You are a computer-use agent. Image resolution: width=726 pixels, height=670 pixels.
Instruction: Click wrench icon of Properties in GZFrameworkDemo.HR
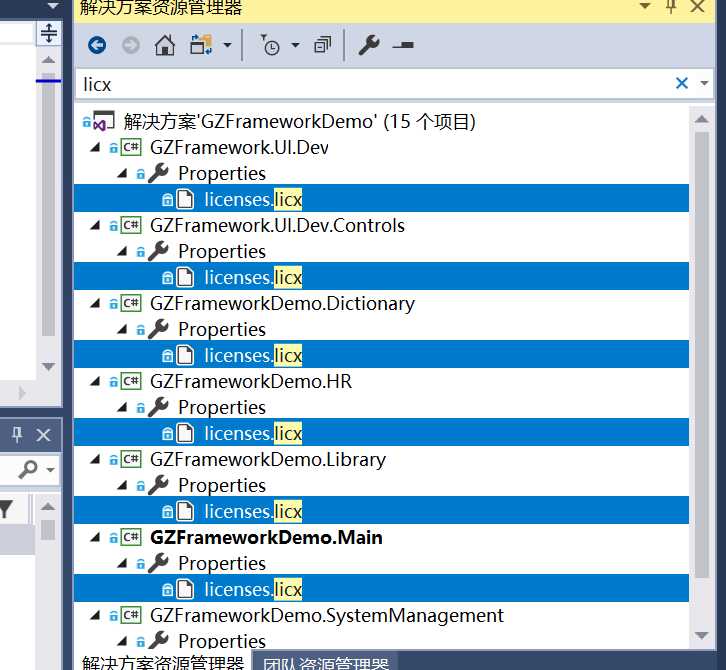(x=158, y=407)
